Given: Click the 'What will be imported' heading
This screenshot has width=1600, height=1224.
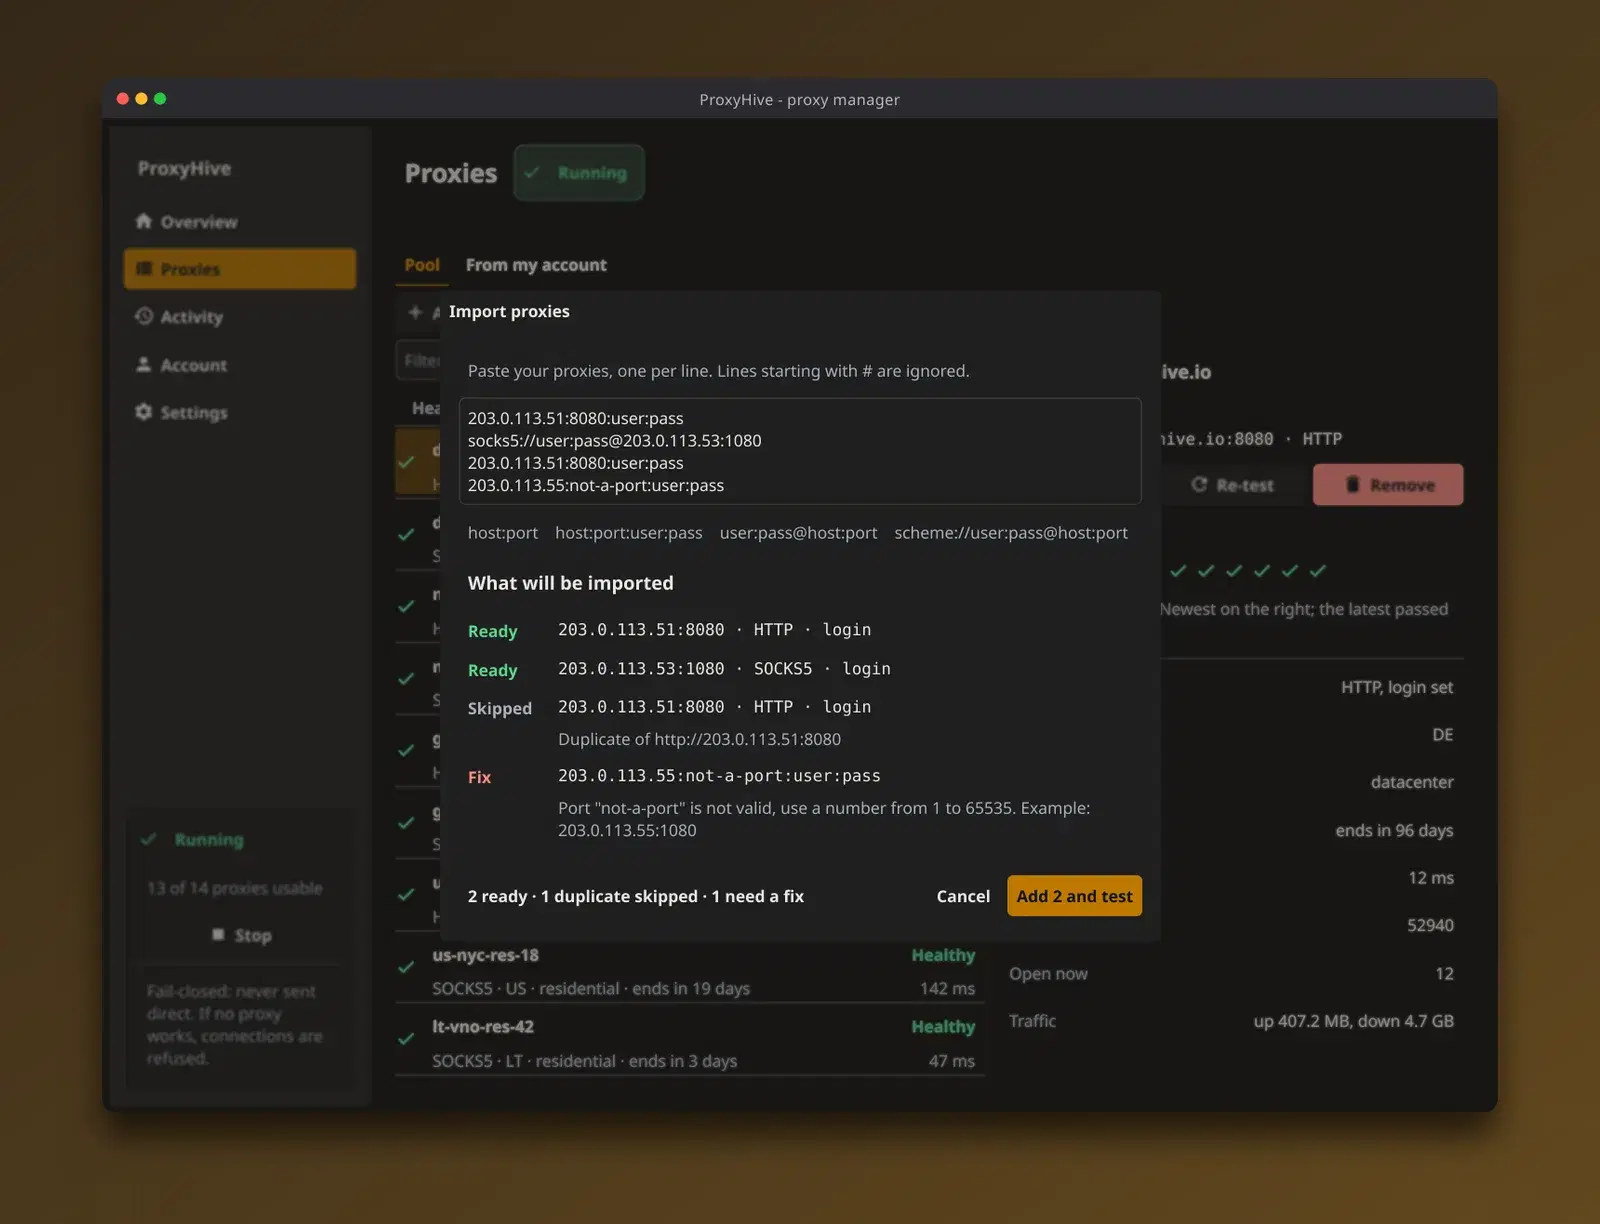Looking at the screenshot, I should tap(571, 583).
